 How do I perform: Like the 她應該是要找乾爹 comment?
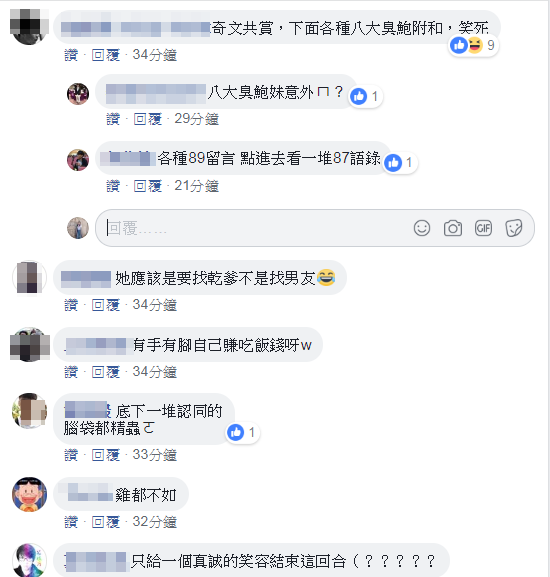71,305
